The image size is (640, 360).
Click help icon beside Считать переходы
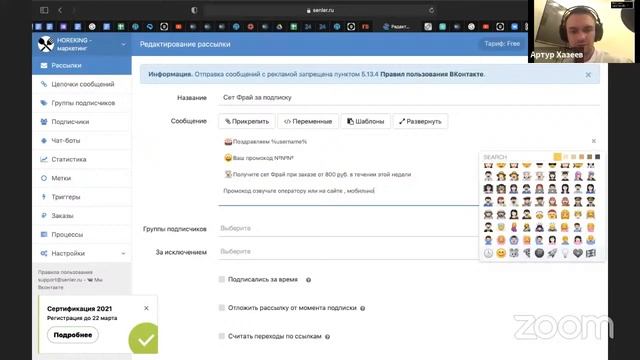click(327, 337)
